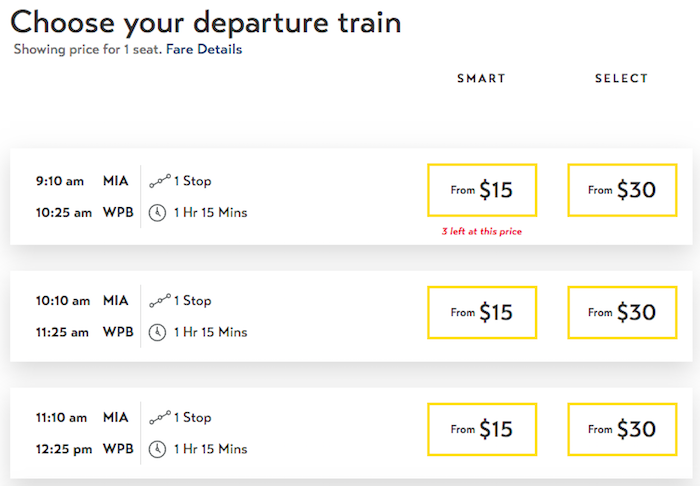The height and width of the screenshot is (486, 700).
Task: Choose the Select $30 fare on the 10:10 am train
Action: [x=622, y=312]
